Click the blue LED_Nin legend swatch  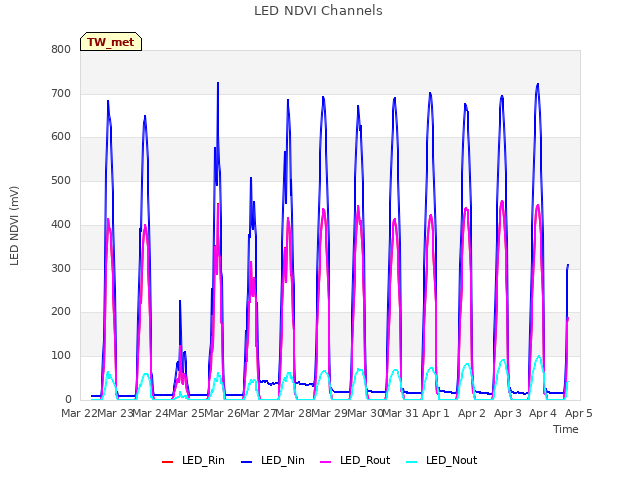[x=247, y=462]
